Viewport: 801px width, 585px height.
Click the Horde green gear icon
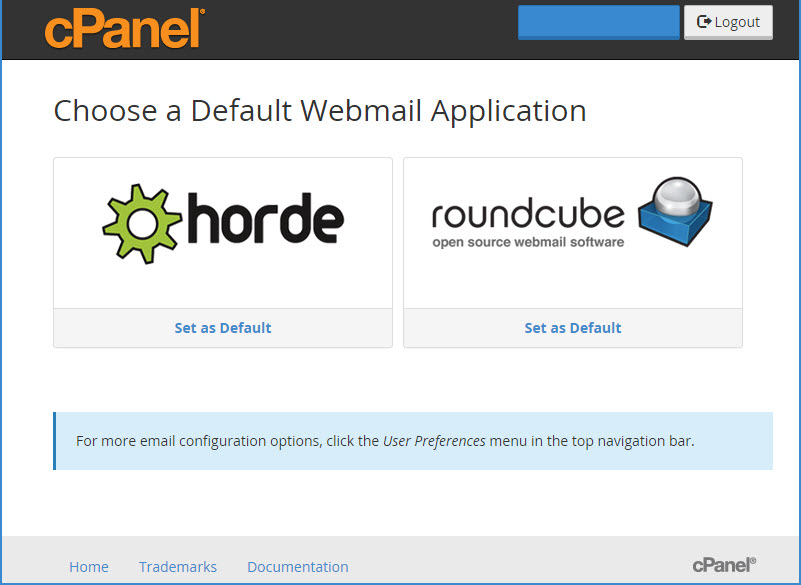point(142,224)
